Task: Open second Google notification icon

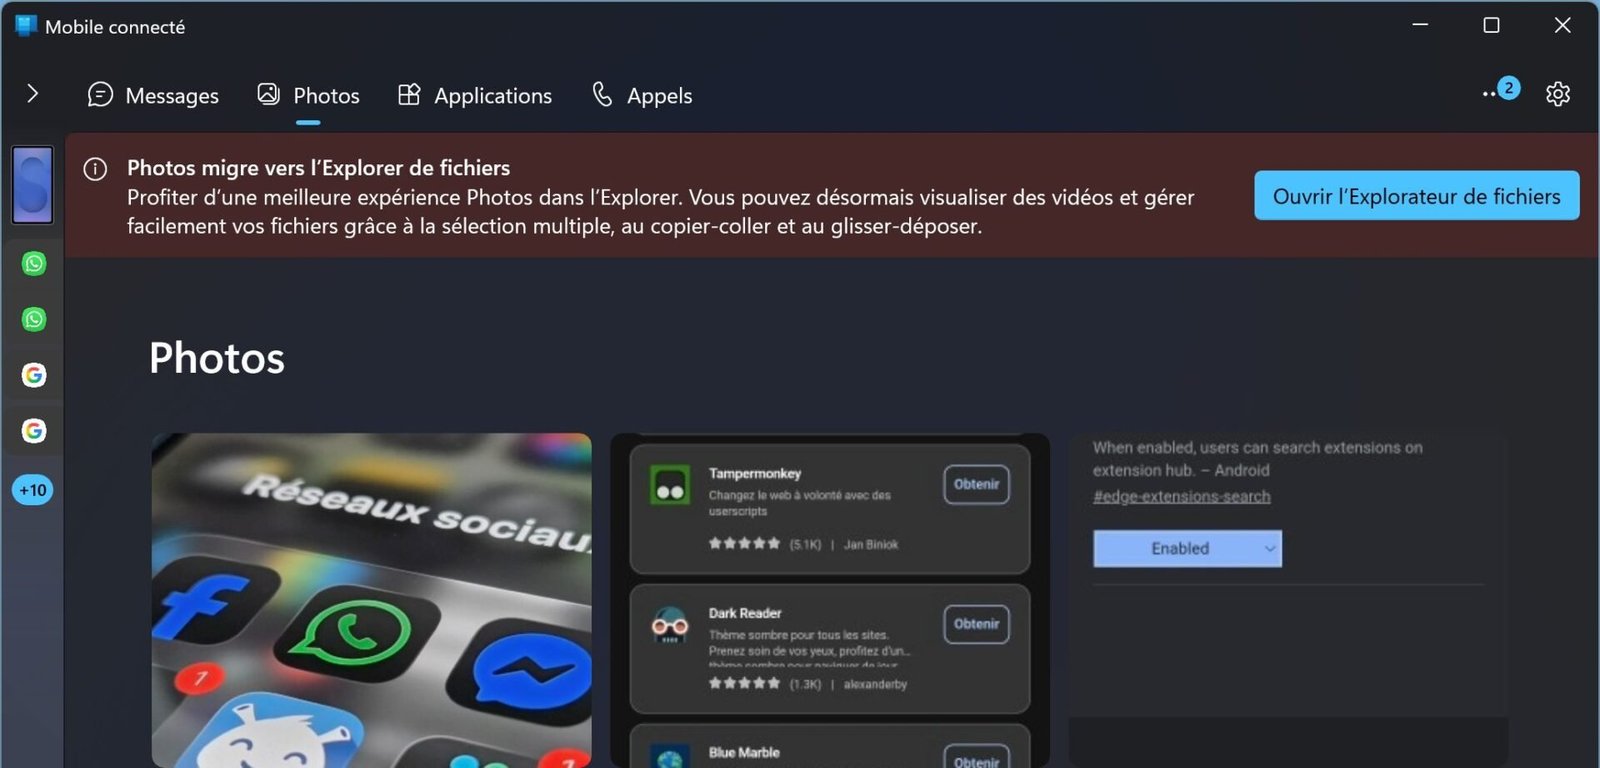Action: click(x=34, y=431)
